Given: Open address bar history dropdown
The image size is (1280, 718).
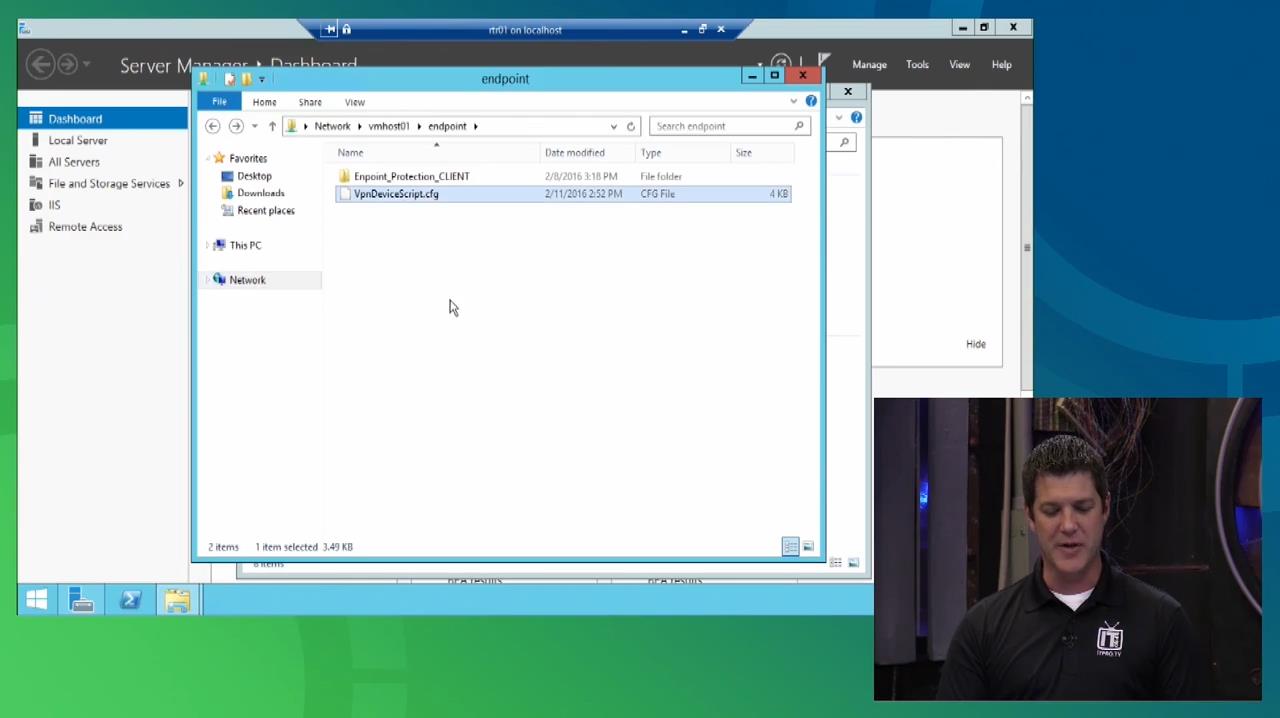Looking at the screenshot, I should [614, 126].
